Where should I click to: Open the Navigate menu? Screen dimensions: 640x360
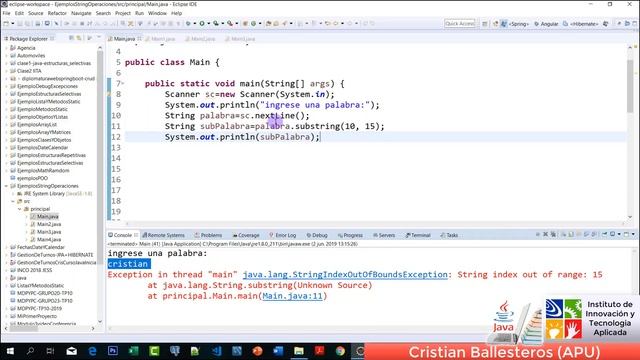(x=81, y=13)
